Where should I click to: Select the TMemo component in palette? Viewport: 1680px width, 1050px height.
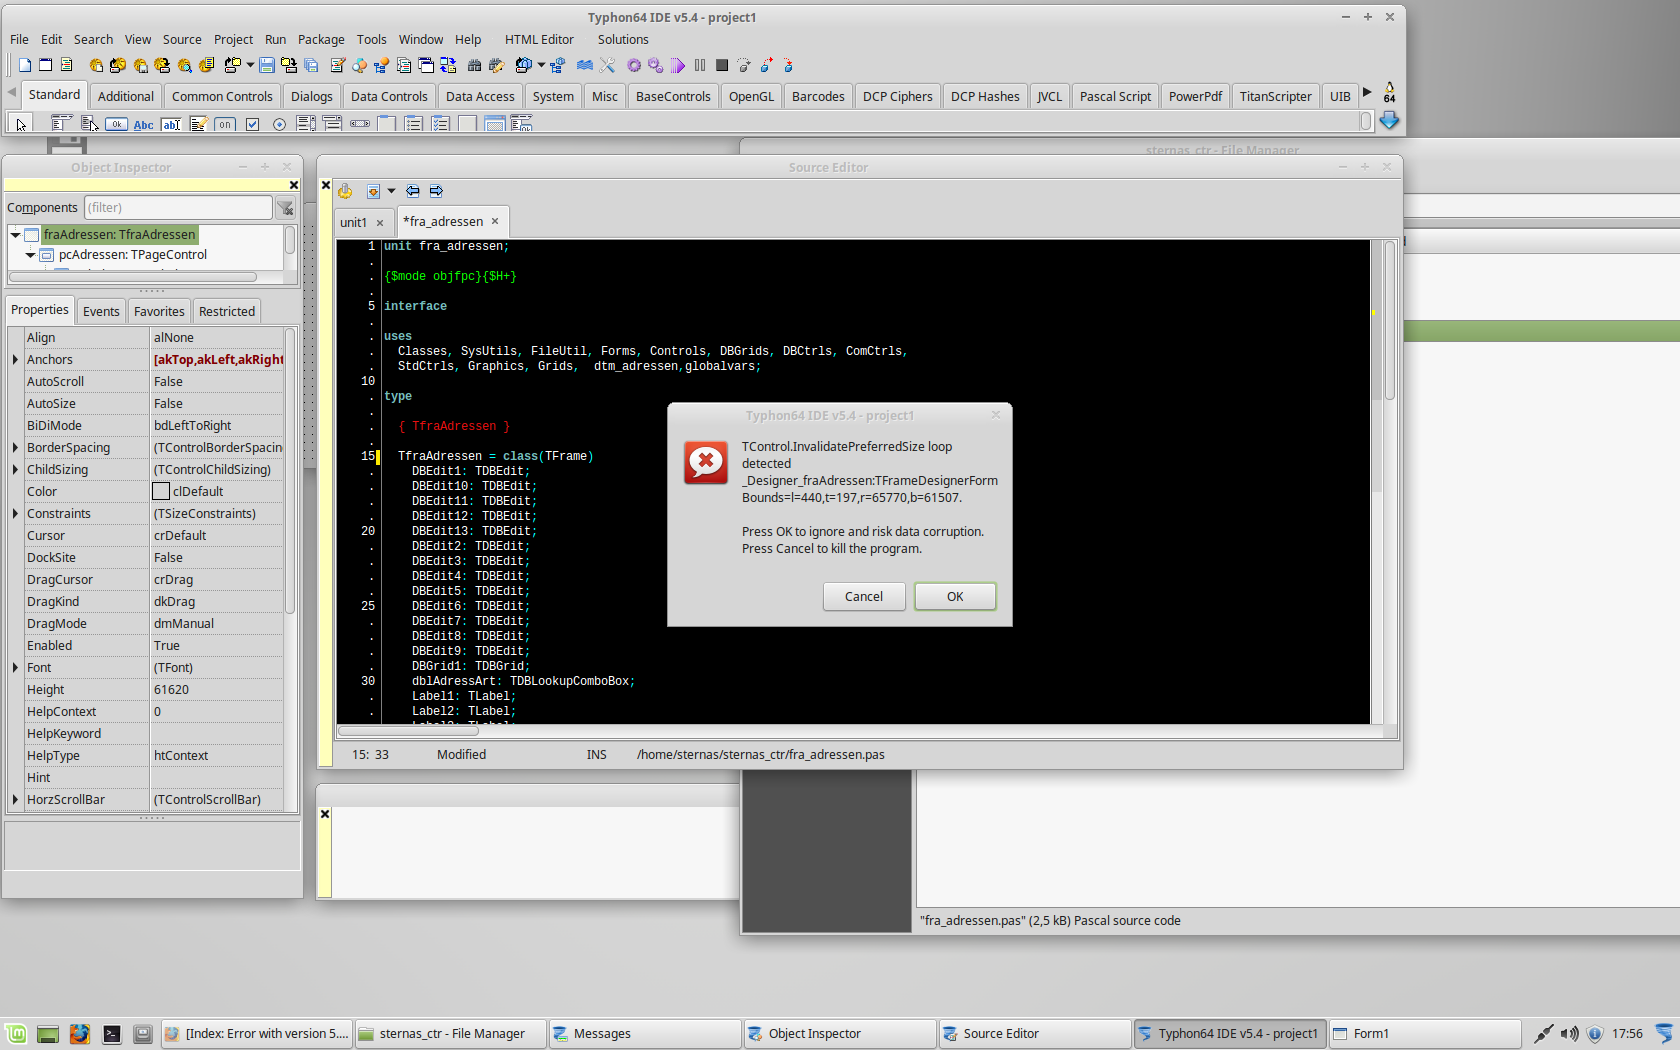point(198,124)
